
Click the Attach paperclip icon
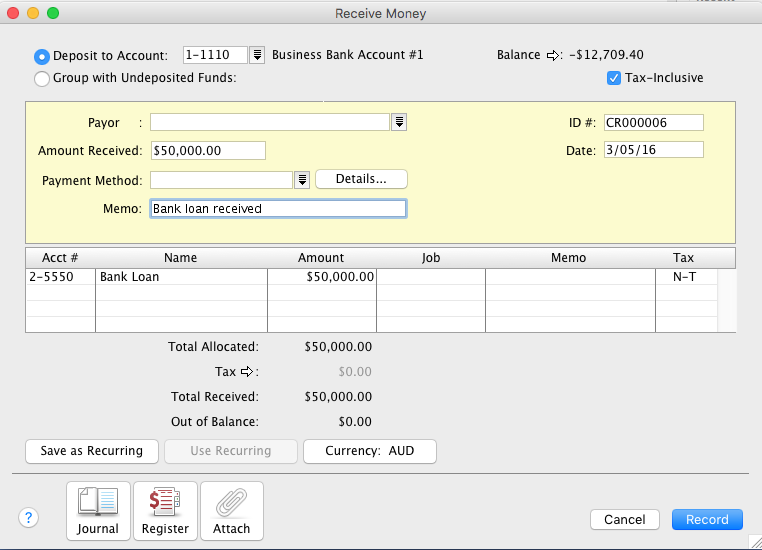point(232,511)
